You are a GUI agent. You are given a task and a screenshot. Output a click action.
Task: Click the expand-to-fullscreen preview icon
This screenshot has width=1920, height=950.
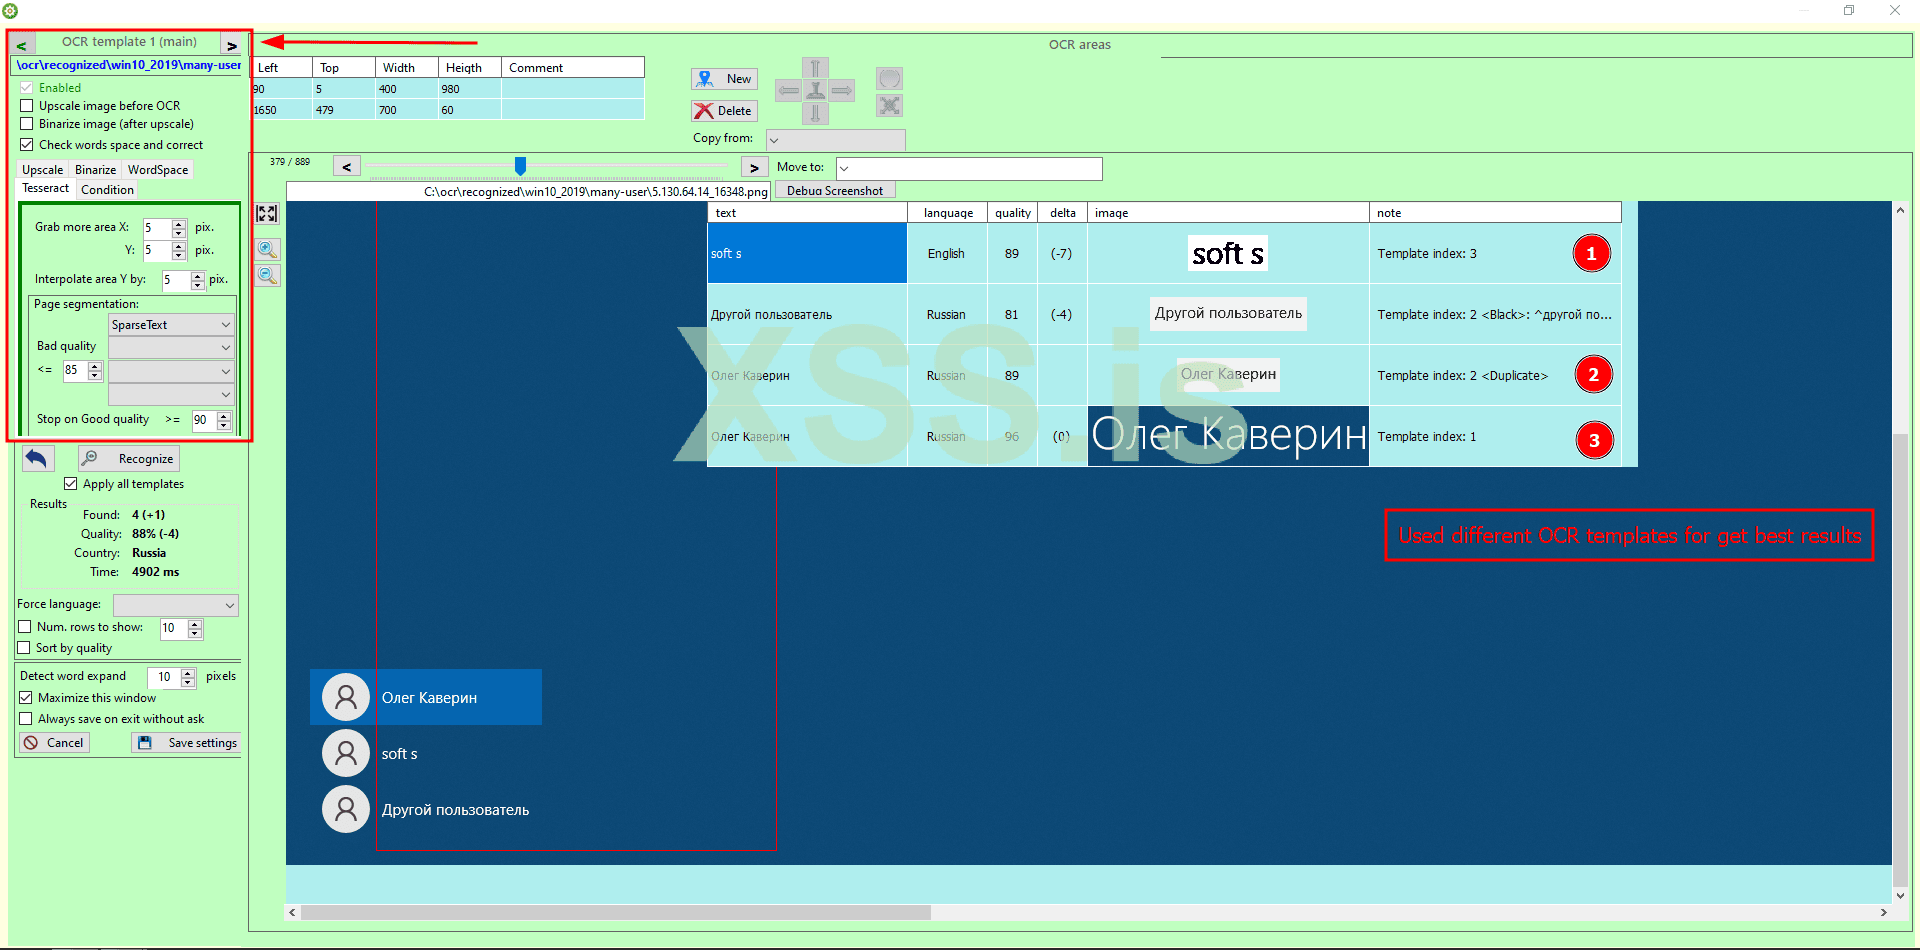(266, 213)
